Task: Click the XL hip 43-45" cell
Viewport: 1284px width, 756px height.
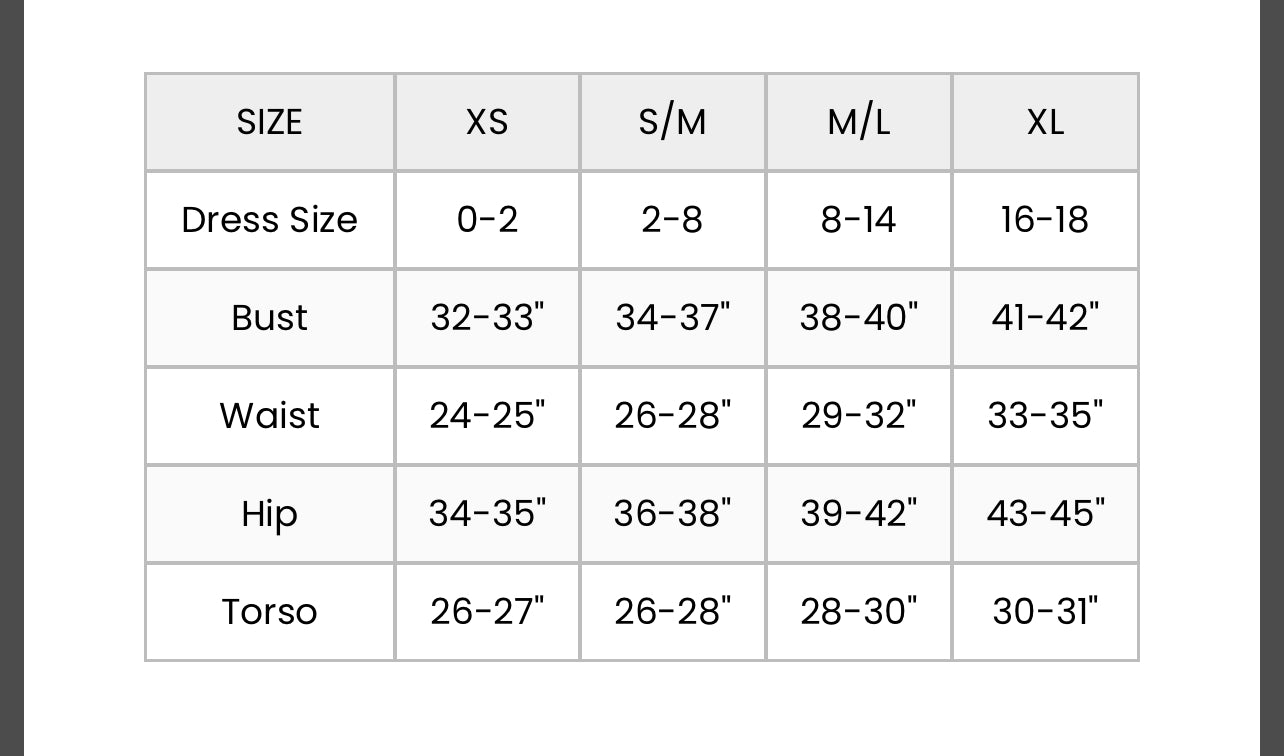Action: coord(1045,514)
